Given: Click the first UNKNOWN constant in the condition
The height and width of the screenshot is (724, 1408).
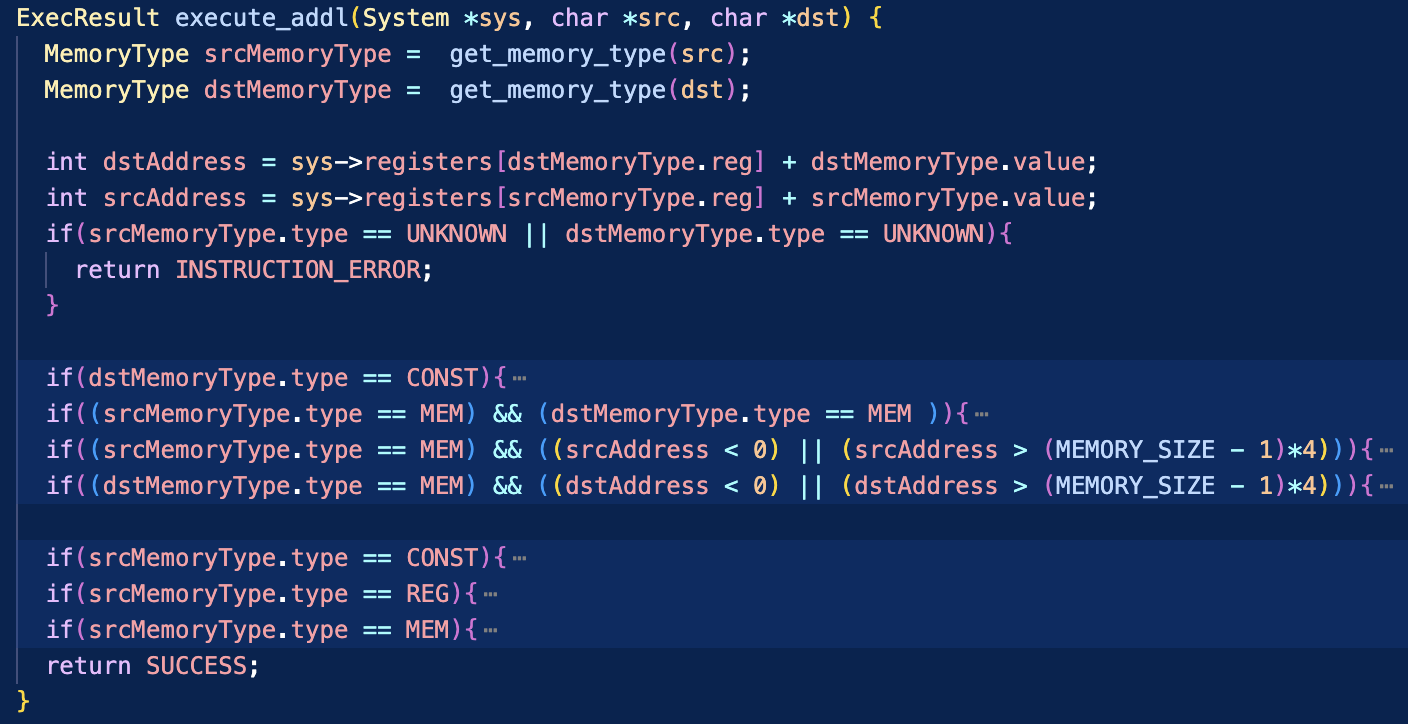Looking at the screenshot, I should (x=456, y=234).
